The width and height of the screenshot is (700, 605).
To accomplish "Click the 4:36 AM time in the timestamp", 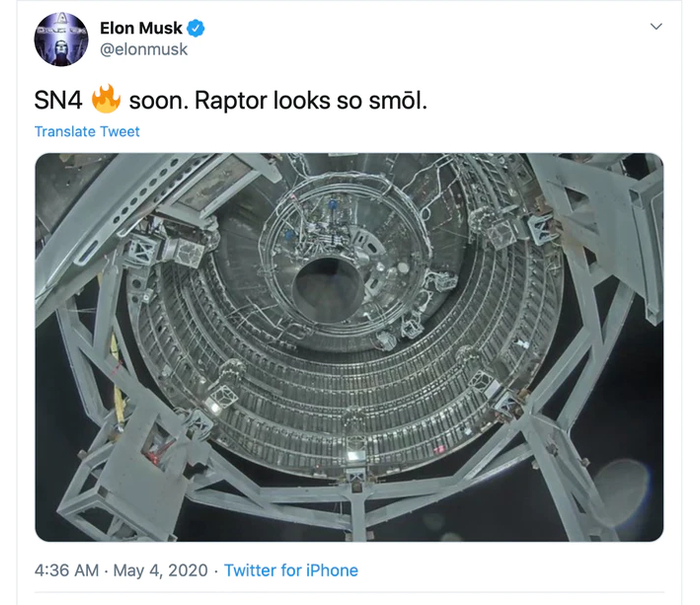I will pos(66,570).
